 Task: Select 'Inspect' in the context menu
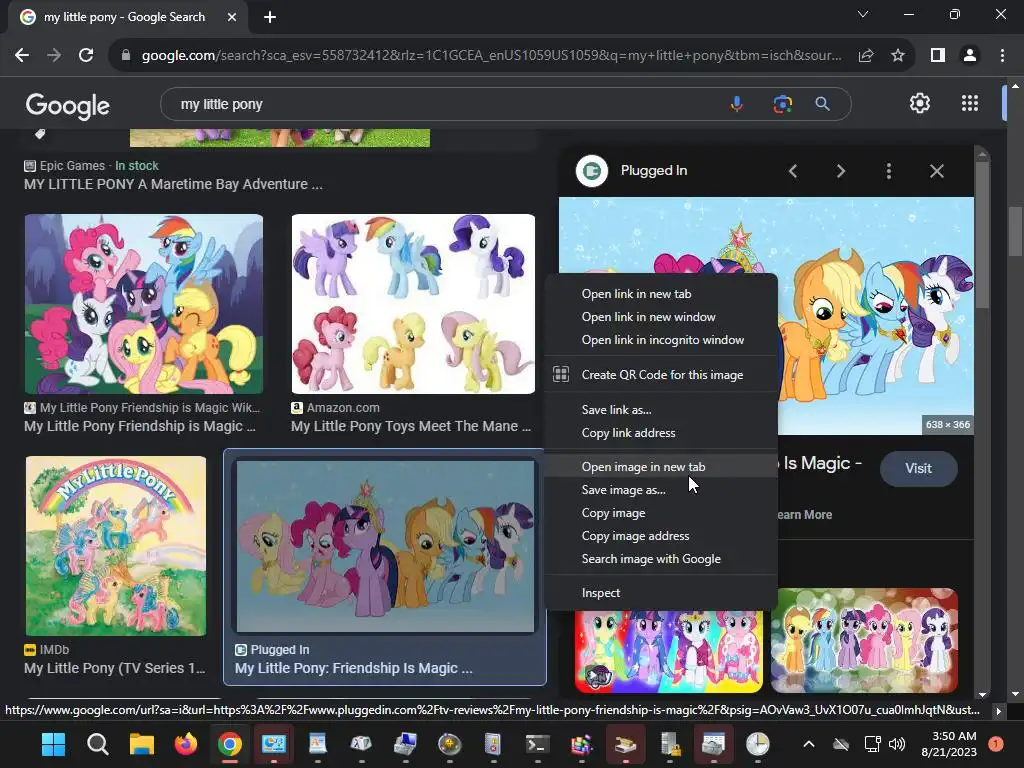[660, 593]
